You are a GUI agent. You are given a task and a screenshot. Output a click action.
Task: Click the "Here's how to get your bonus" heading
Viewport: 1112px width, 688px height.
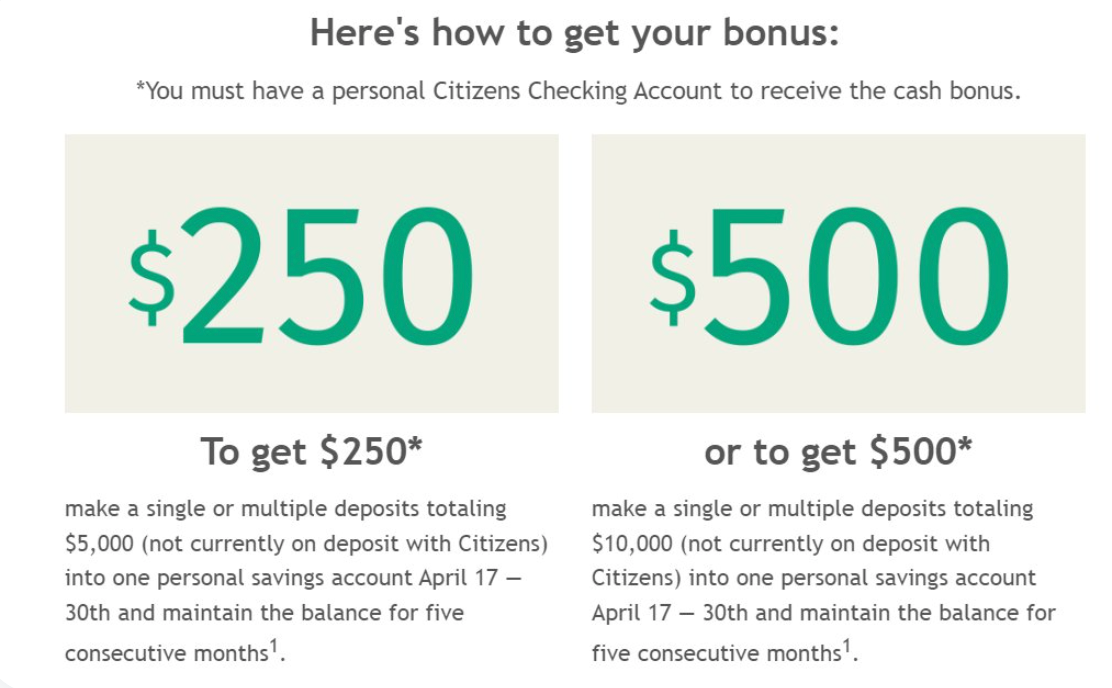click(574, 33)
